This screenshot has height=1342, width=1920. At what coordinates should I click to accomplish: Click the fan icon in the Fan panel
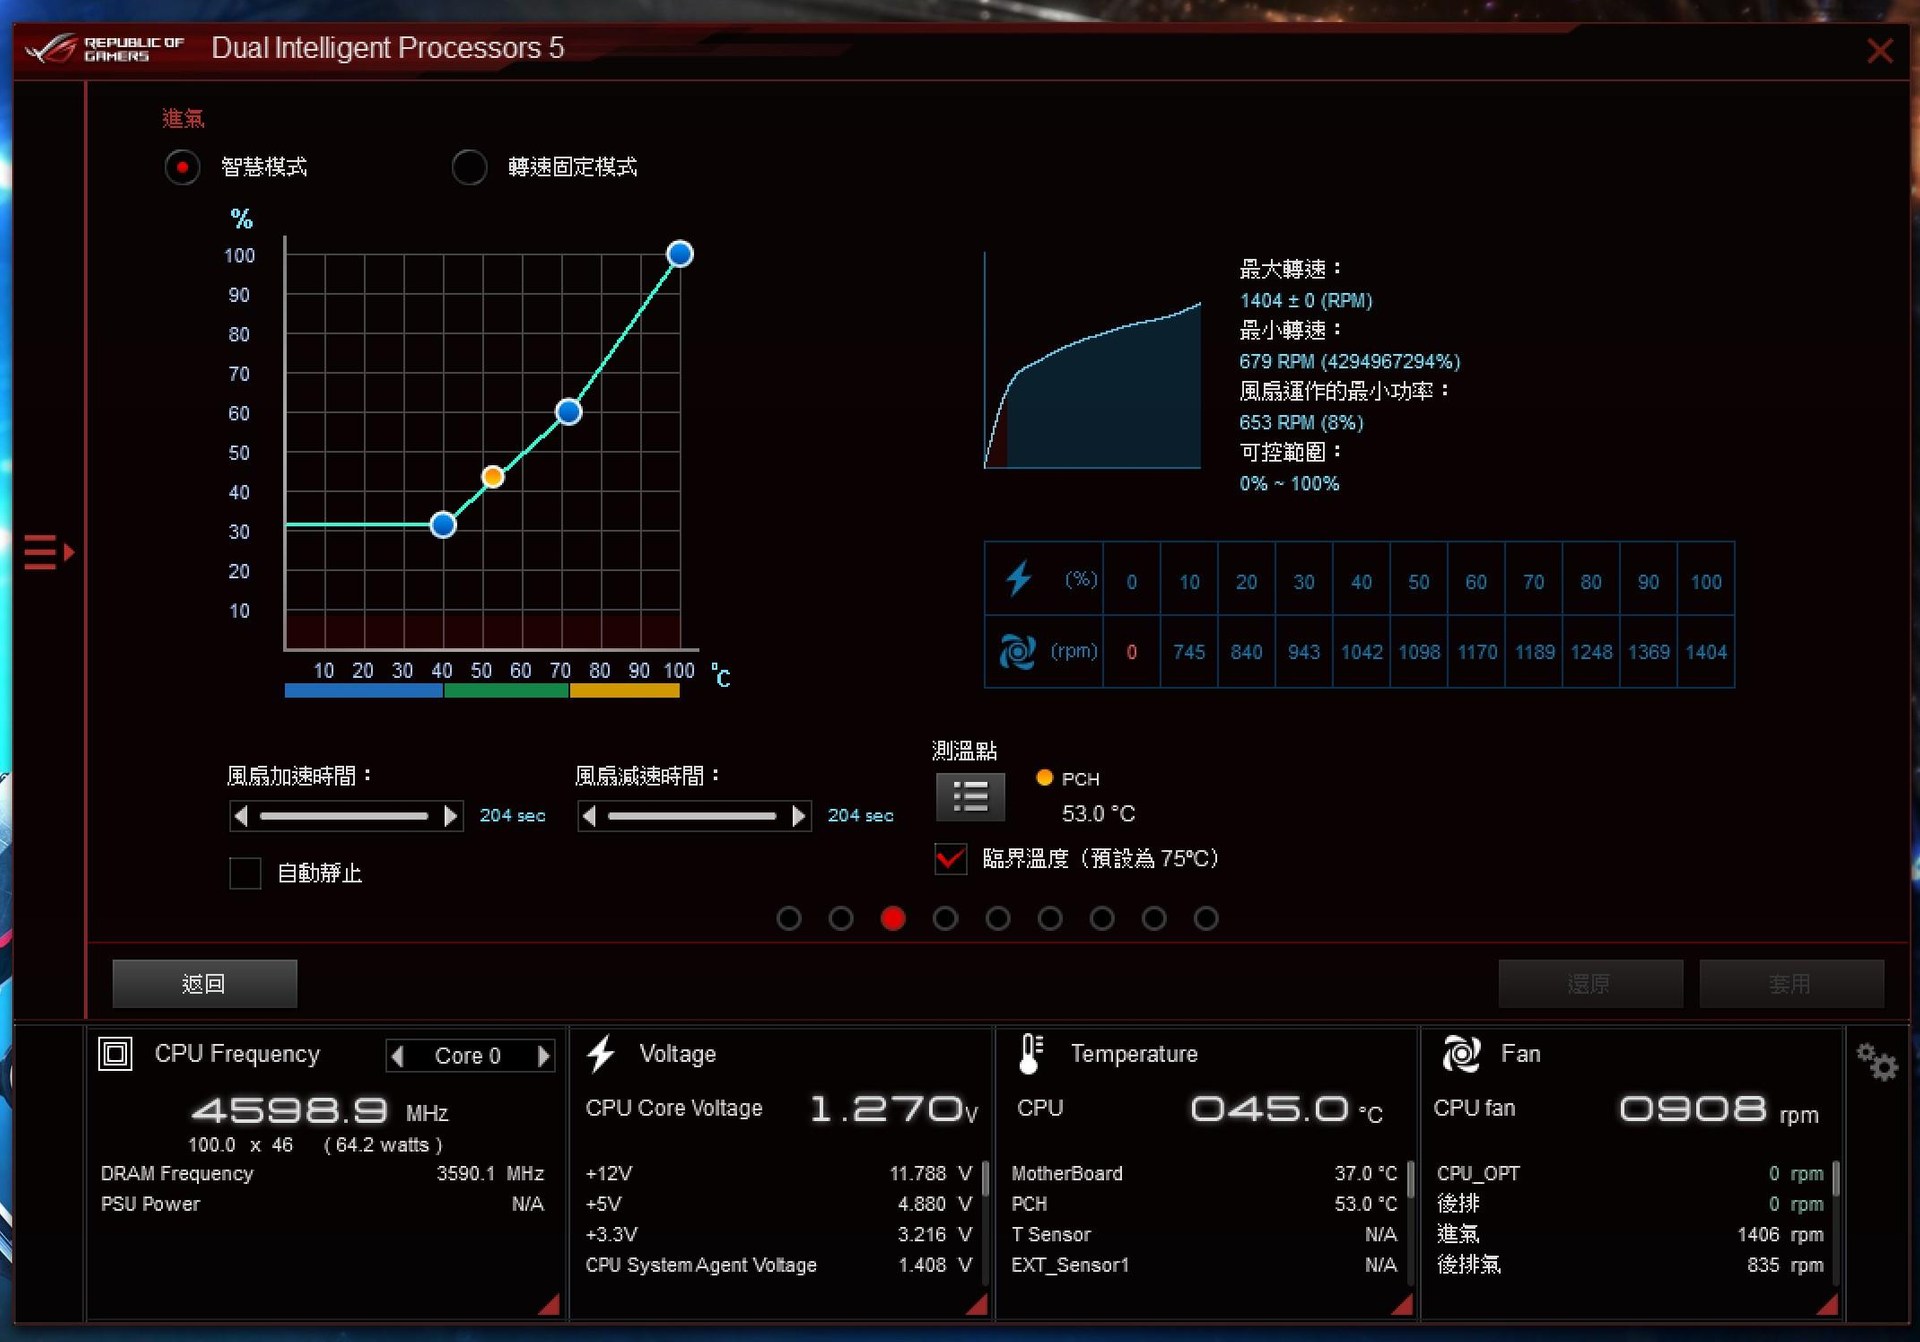tap(1461, 1053)
